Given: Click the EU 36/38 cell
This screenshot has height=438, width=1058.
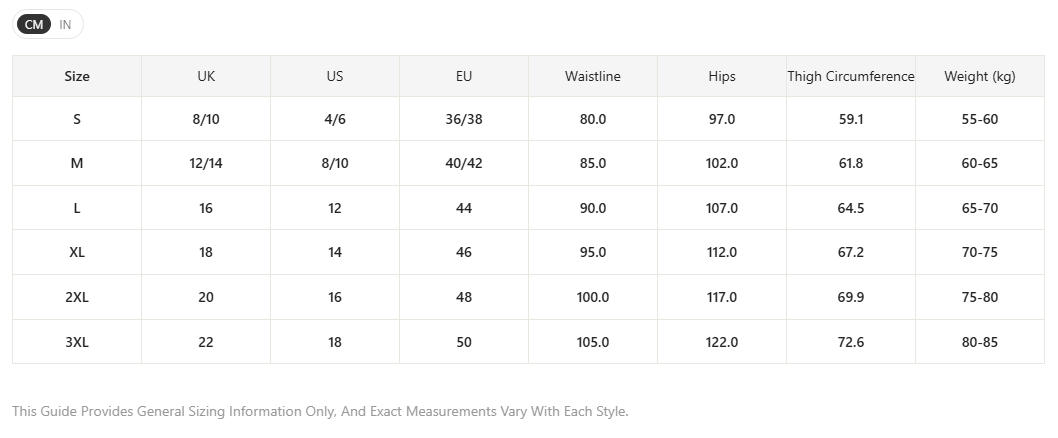Looking at the screenshot, I should point(464,119).
